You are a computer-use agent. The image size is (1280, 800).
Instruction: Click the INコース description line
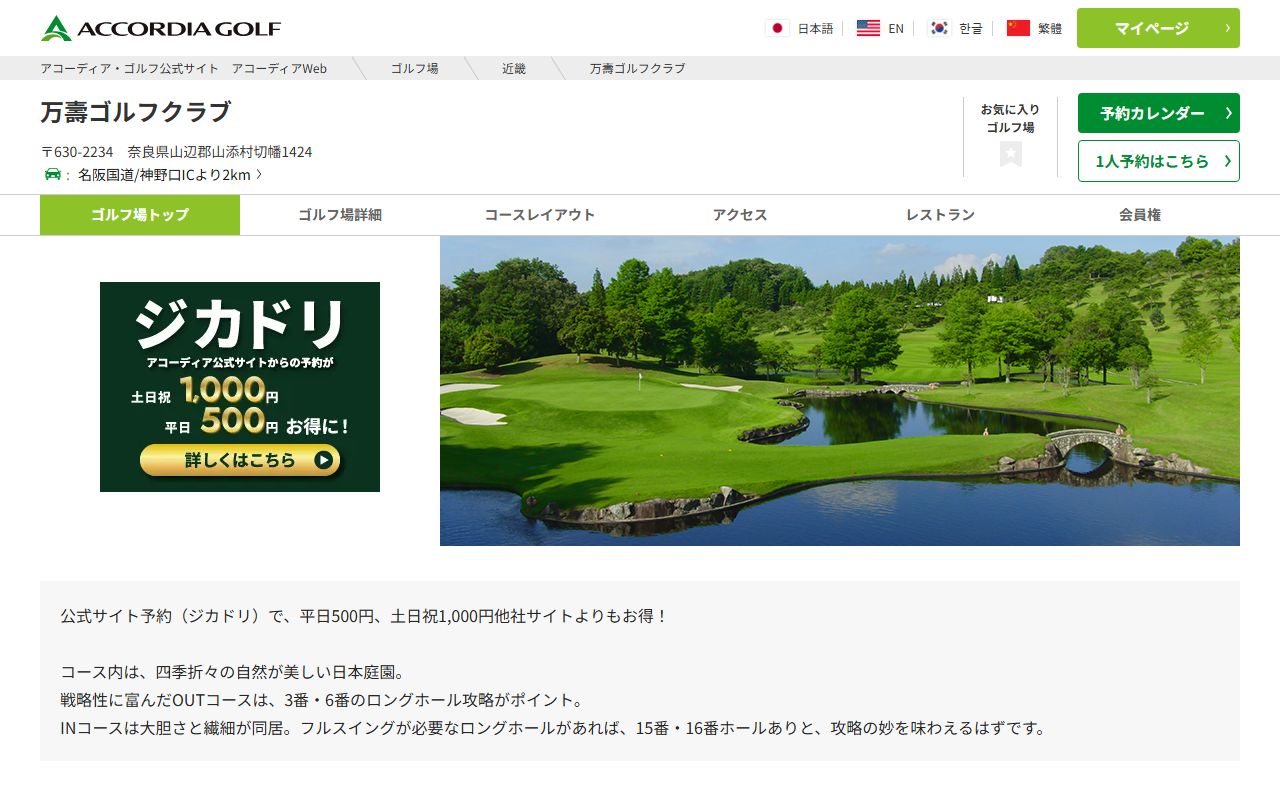[x=555, y=728]
